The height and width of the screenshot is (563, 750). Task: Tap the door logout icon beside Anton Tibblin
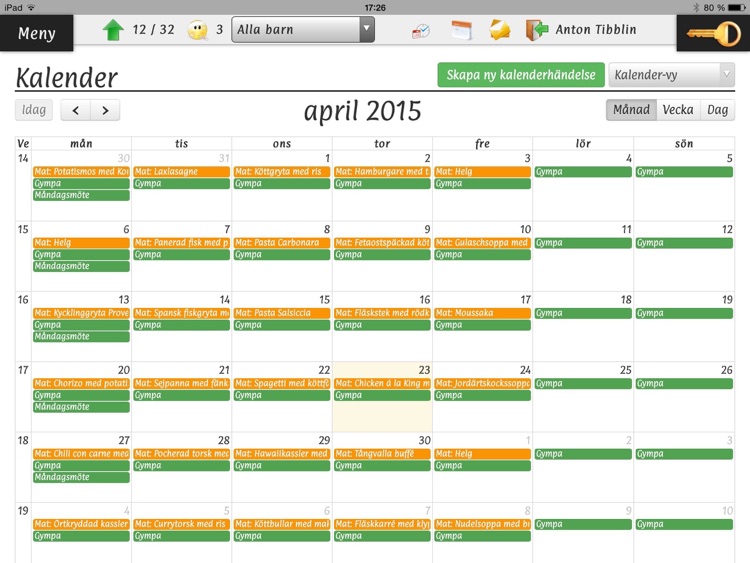tap(537, 30)
